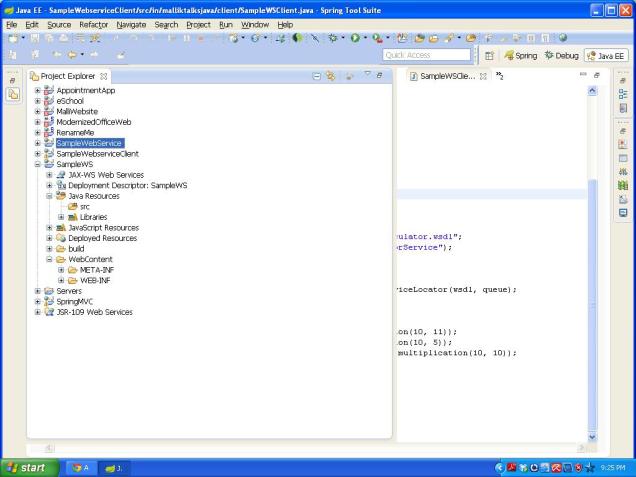Click the editor vertical scrollbar thumb
This screenshot has height=477, width=636.
pos(592,304)
